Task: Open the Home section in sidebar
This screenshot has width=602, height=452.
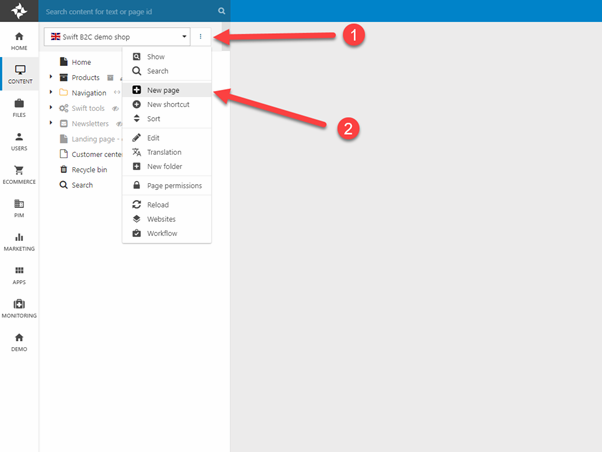Action: [x=19, y=39]
